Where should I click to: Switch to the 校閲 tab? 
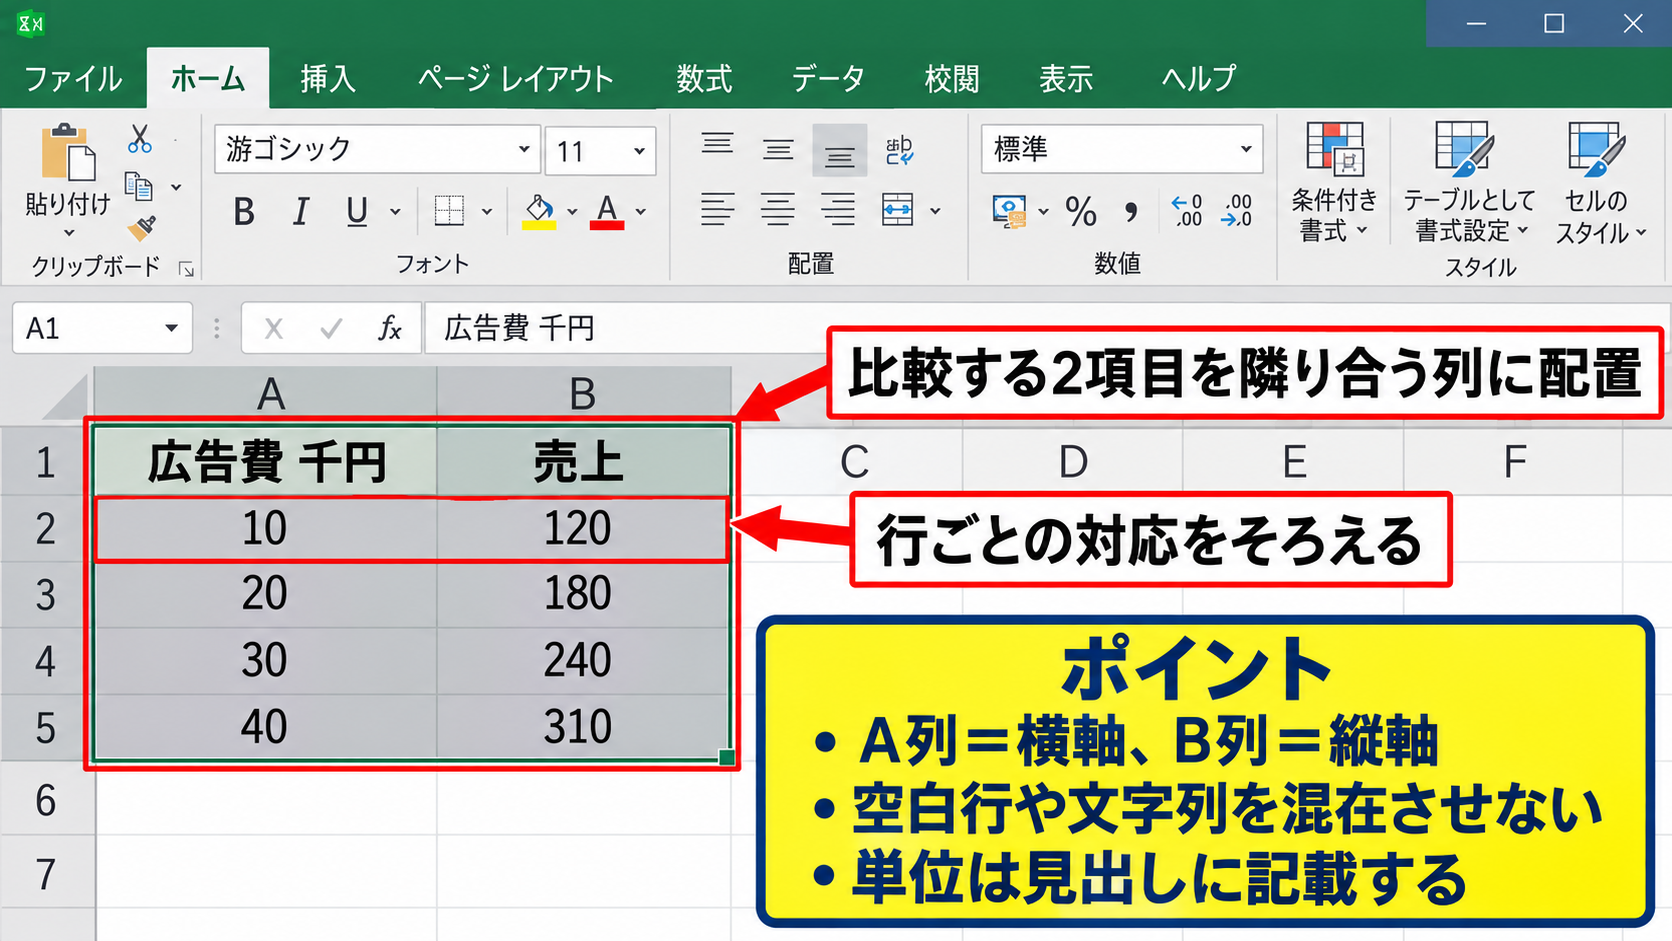[951, 78]
